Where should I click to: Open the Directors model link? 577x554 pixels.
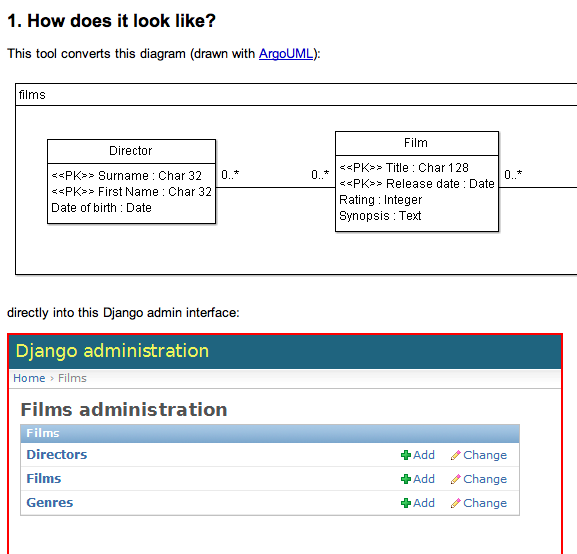click(57, 455)
